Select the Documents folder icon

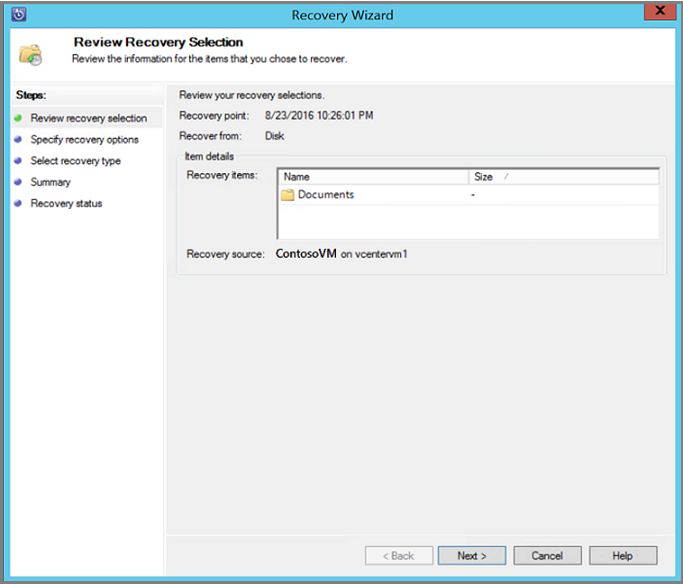(287, 195)
